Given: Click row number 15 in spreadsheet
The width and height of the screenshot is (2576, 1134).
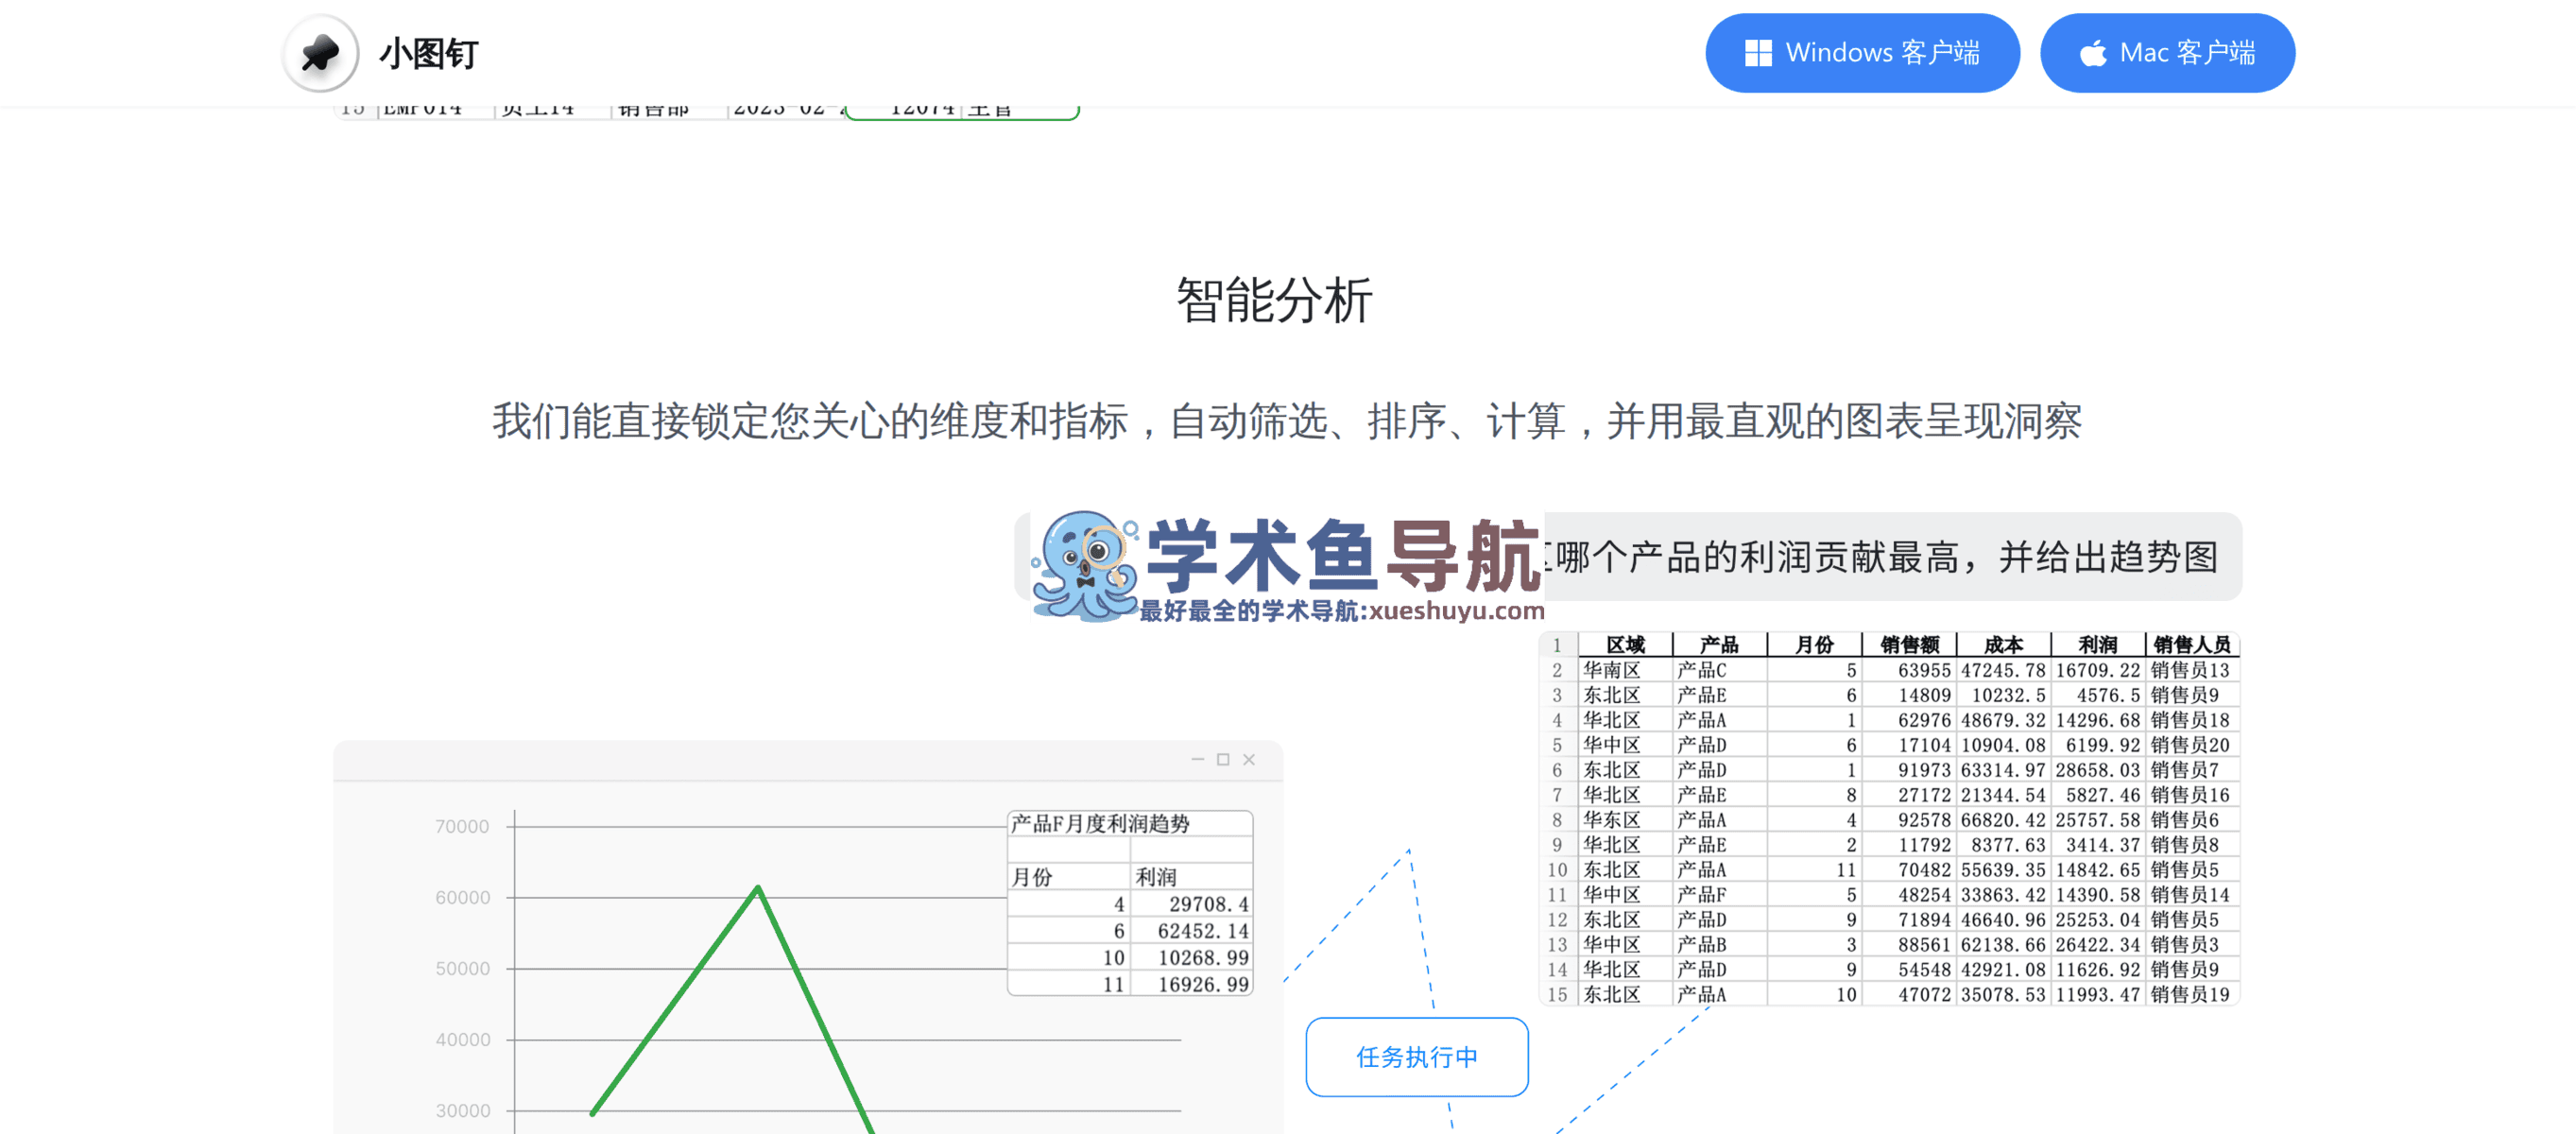Looking at the screenshot, I should coord(1557,995).
